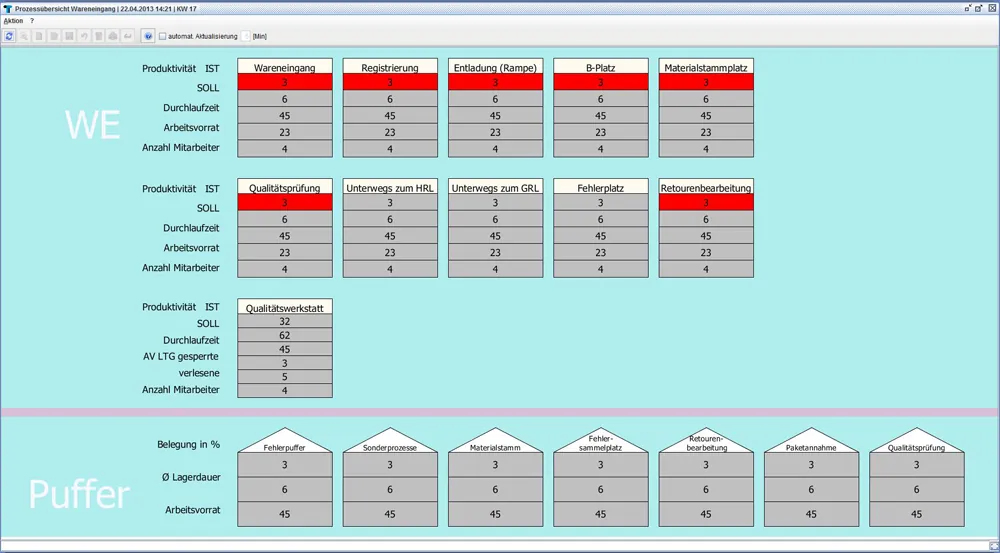Click the Unterwegs zum GRL header
This screenshot has width=1000, height=553.
[x=496, y=187]
